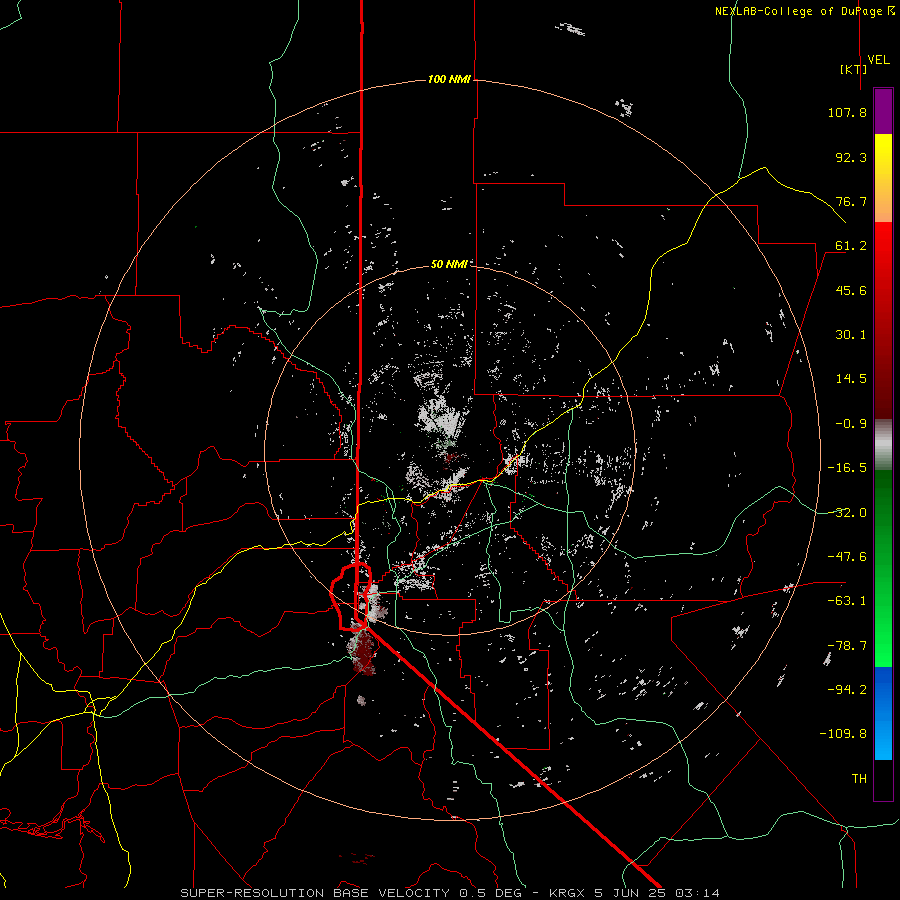The width and height of the screenshot is (900, 900).
Task: Select the -47.6 scale value
Action: (x=847, y=557)
